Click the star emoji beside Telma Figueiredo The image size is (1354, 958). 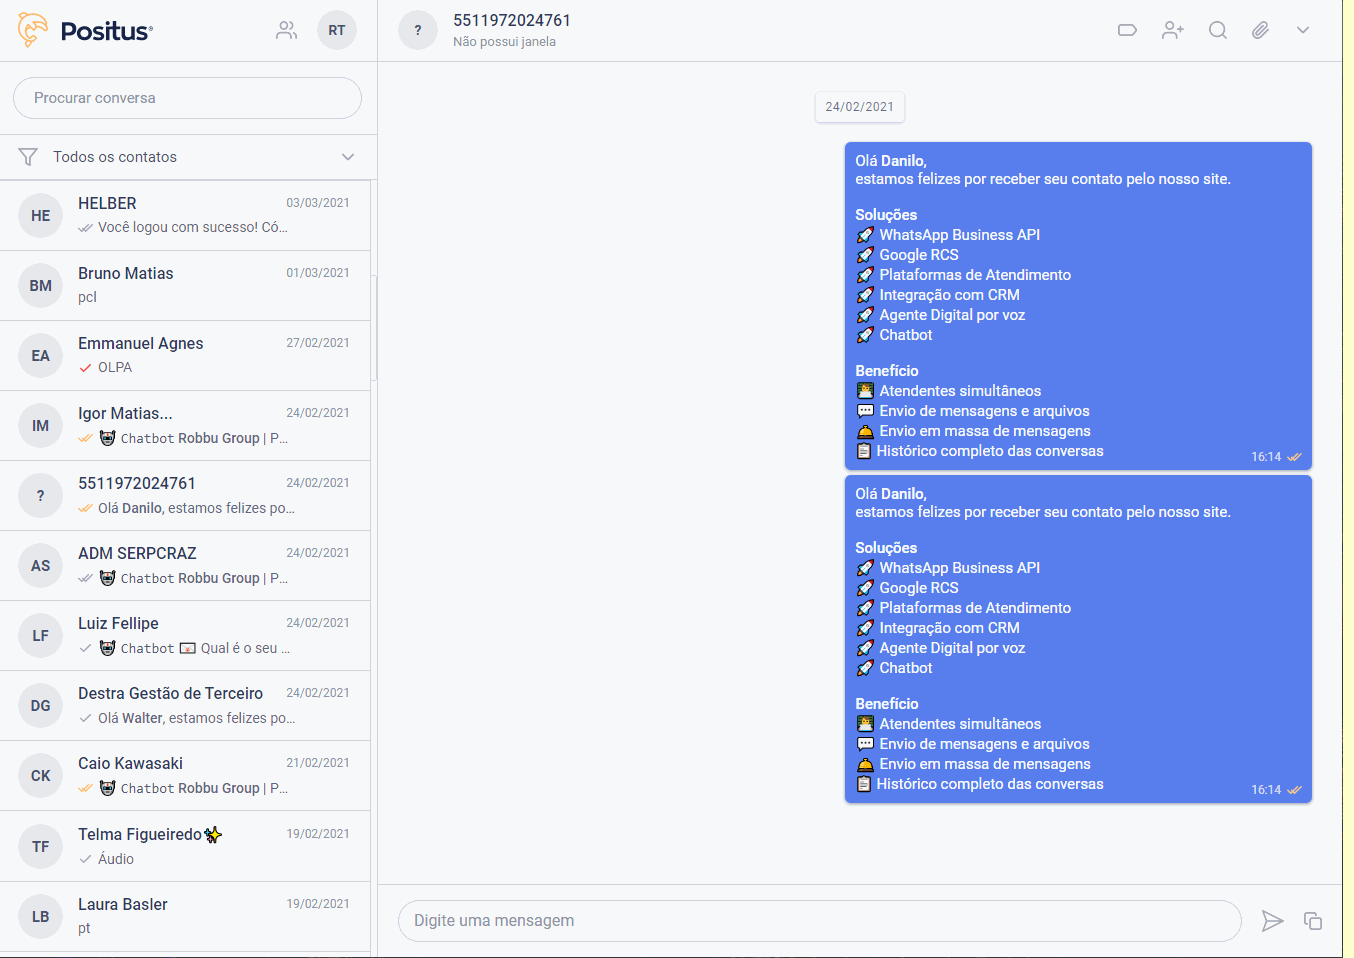[x=213, y=835]
